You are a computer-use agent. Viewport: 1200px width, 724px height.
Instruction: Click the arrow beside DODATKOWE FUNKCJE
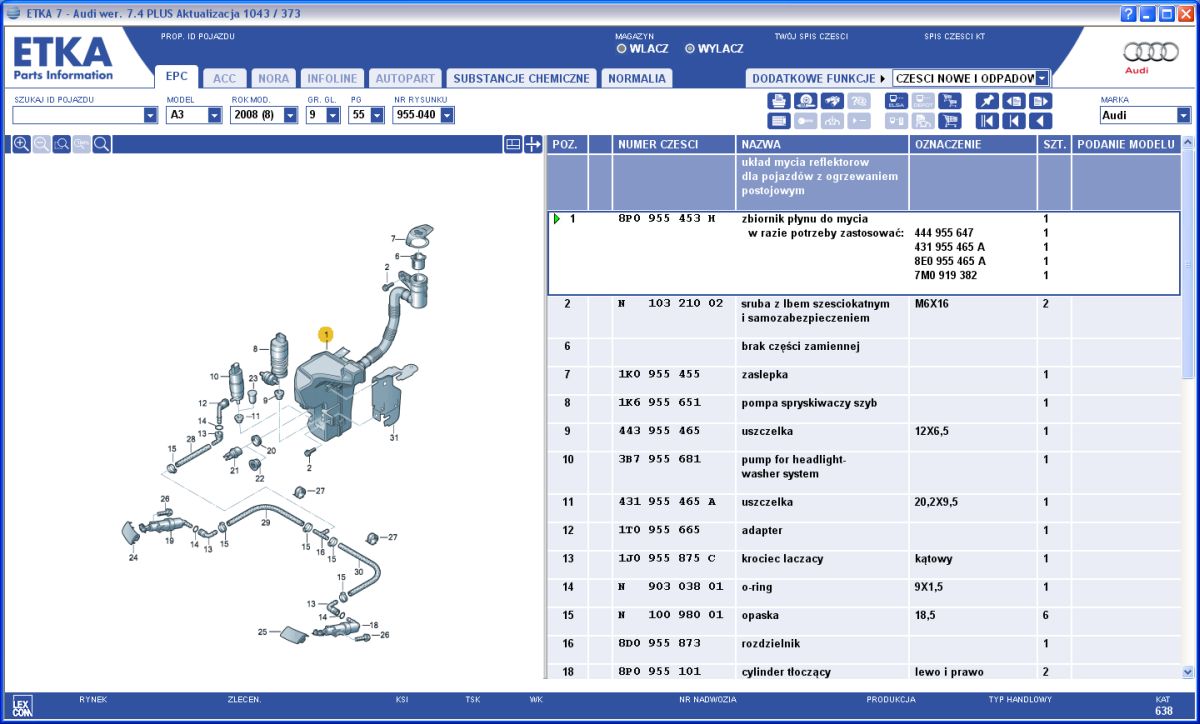[883, 78]
